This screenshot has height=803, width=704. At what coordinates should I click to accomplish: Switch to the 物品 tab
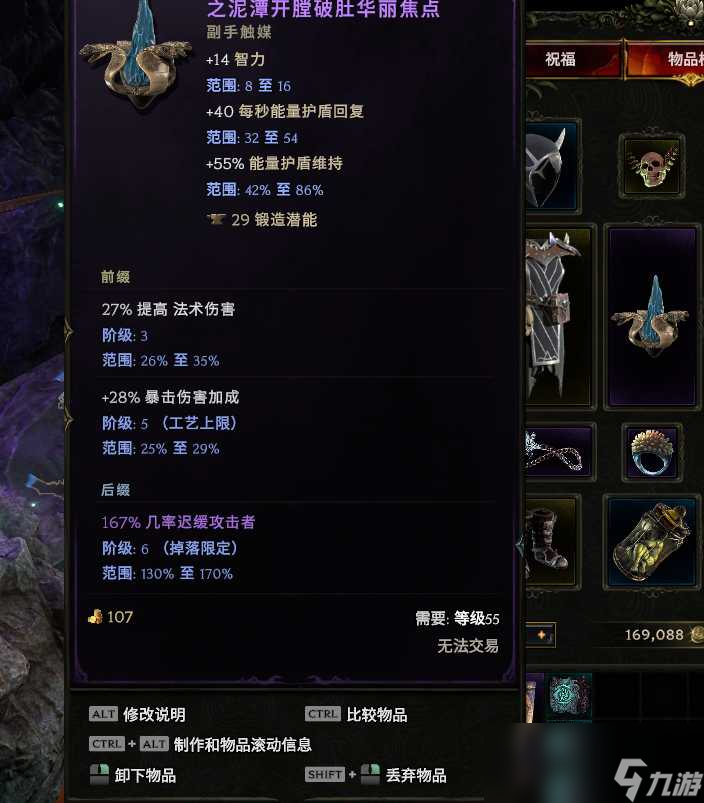click(x=685, y=59)
